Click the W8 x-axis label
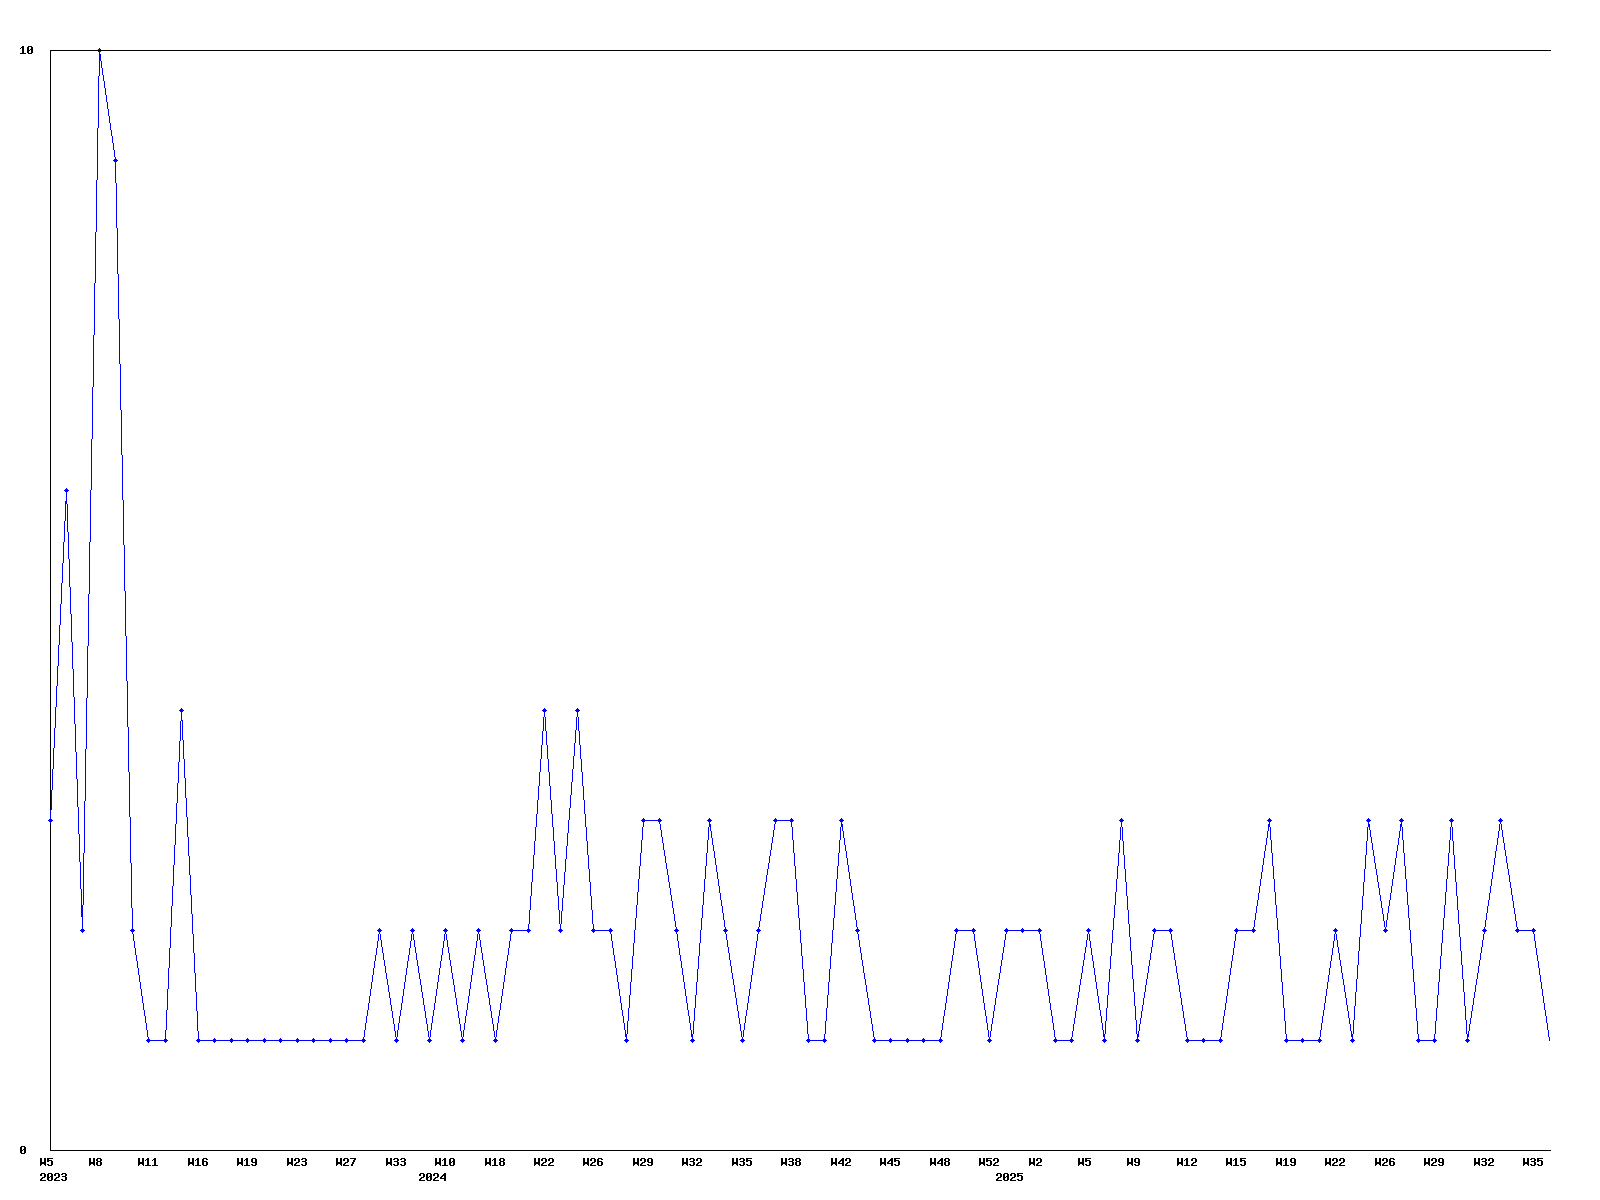 (96, 1162)
